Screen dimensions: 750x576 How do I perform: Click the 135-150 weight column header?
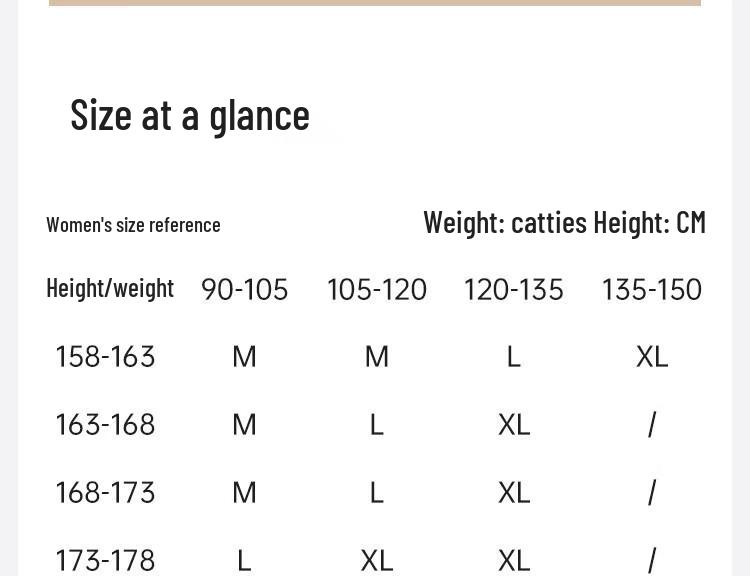click(x=651, y=290)
